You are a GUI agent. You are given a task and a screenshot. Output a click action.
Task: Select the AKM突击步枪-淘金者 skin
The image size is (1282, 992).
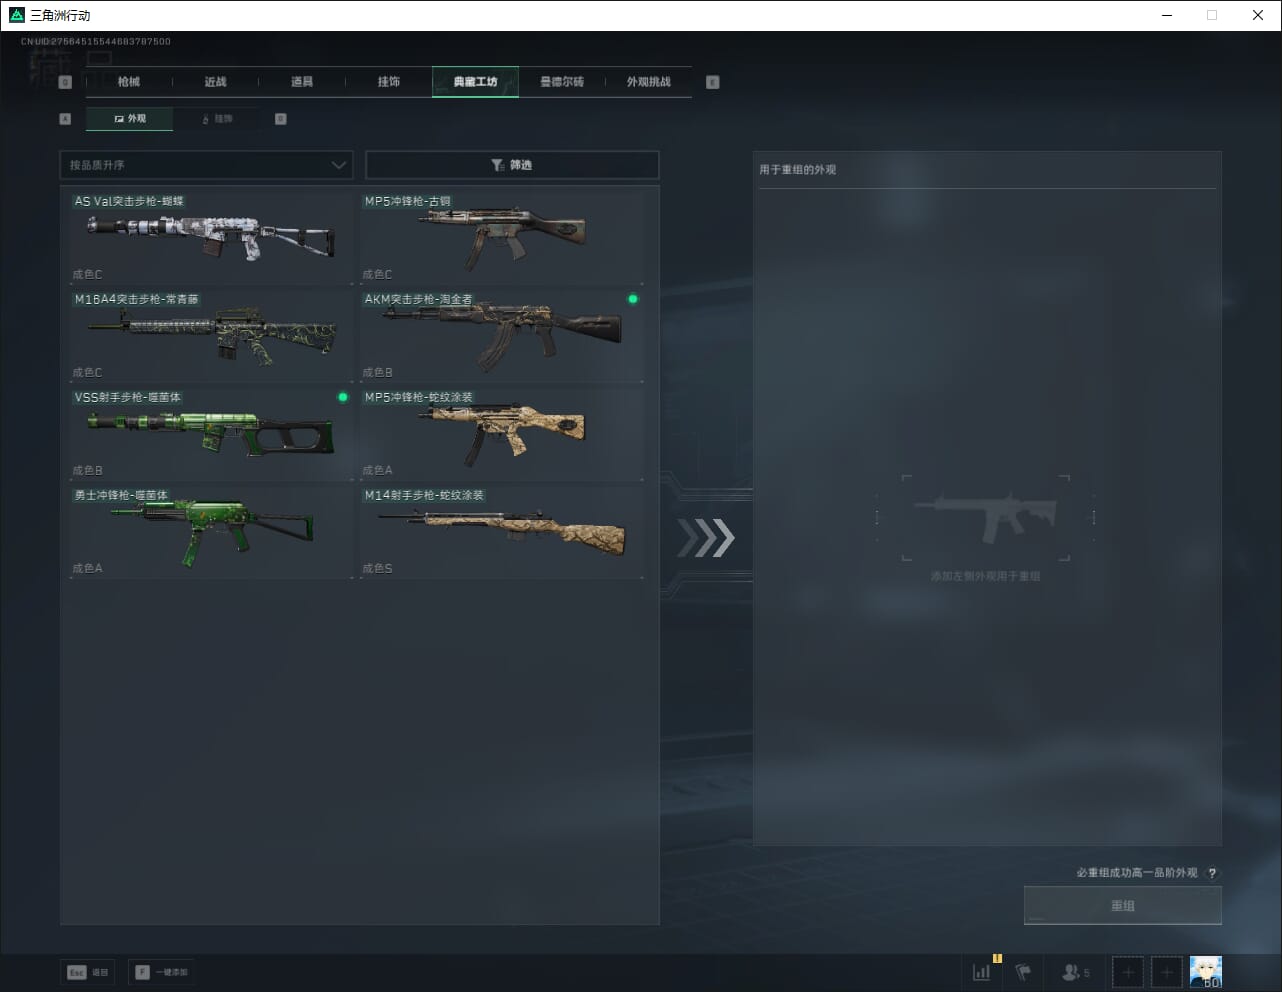click(501, 335)
